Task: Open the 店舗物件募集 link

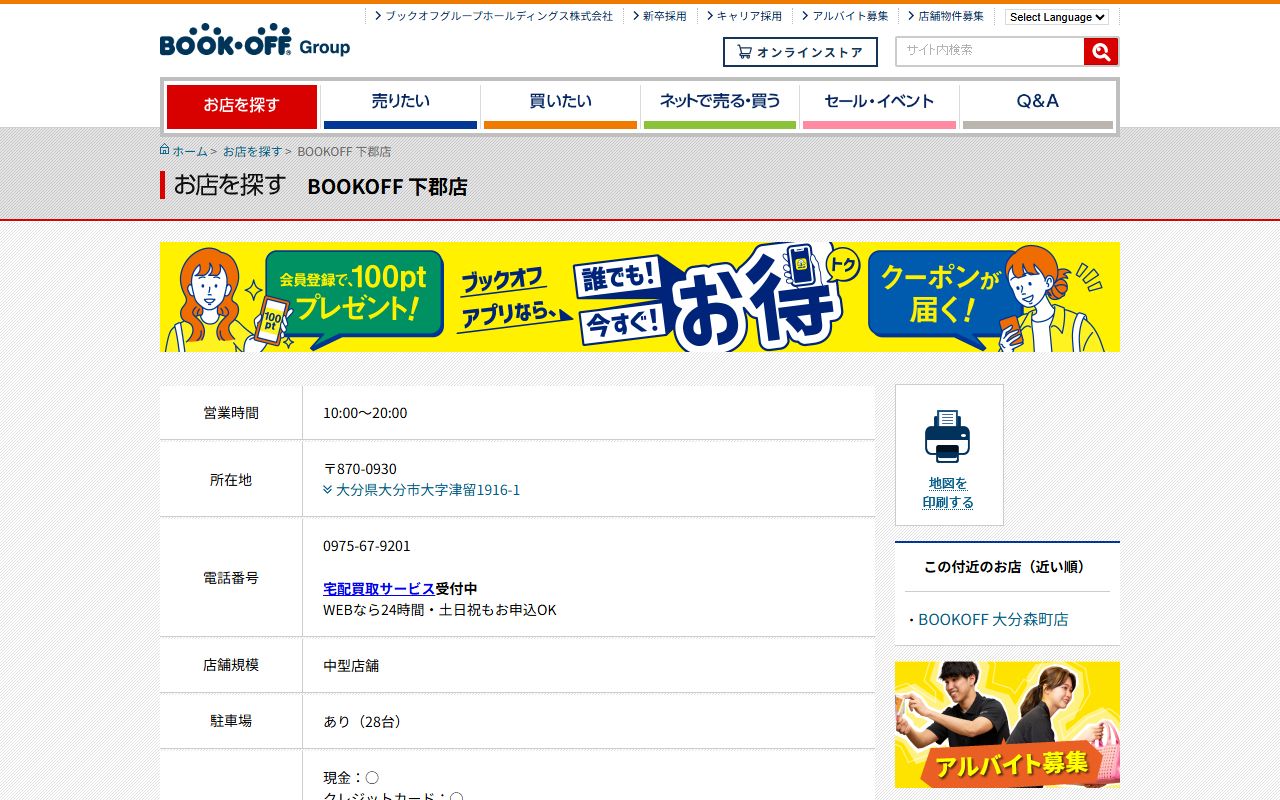Action: (950, 17)
